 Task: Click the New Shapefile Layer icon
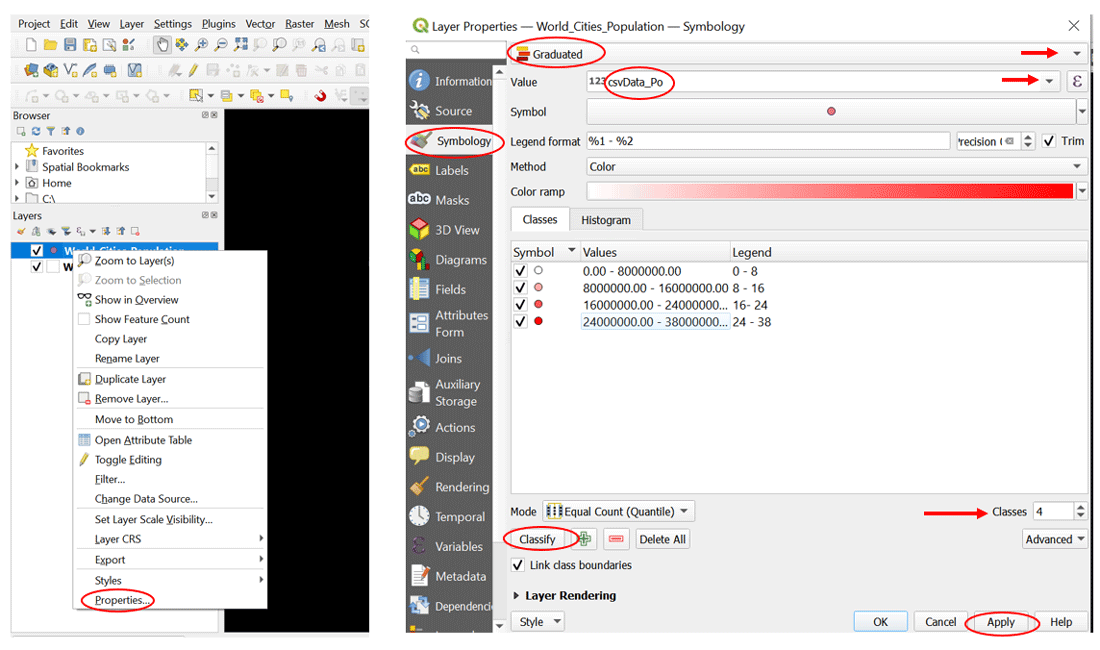click(71, 69)
